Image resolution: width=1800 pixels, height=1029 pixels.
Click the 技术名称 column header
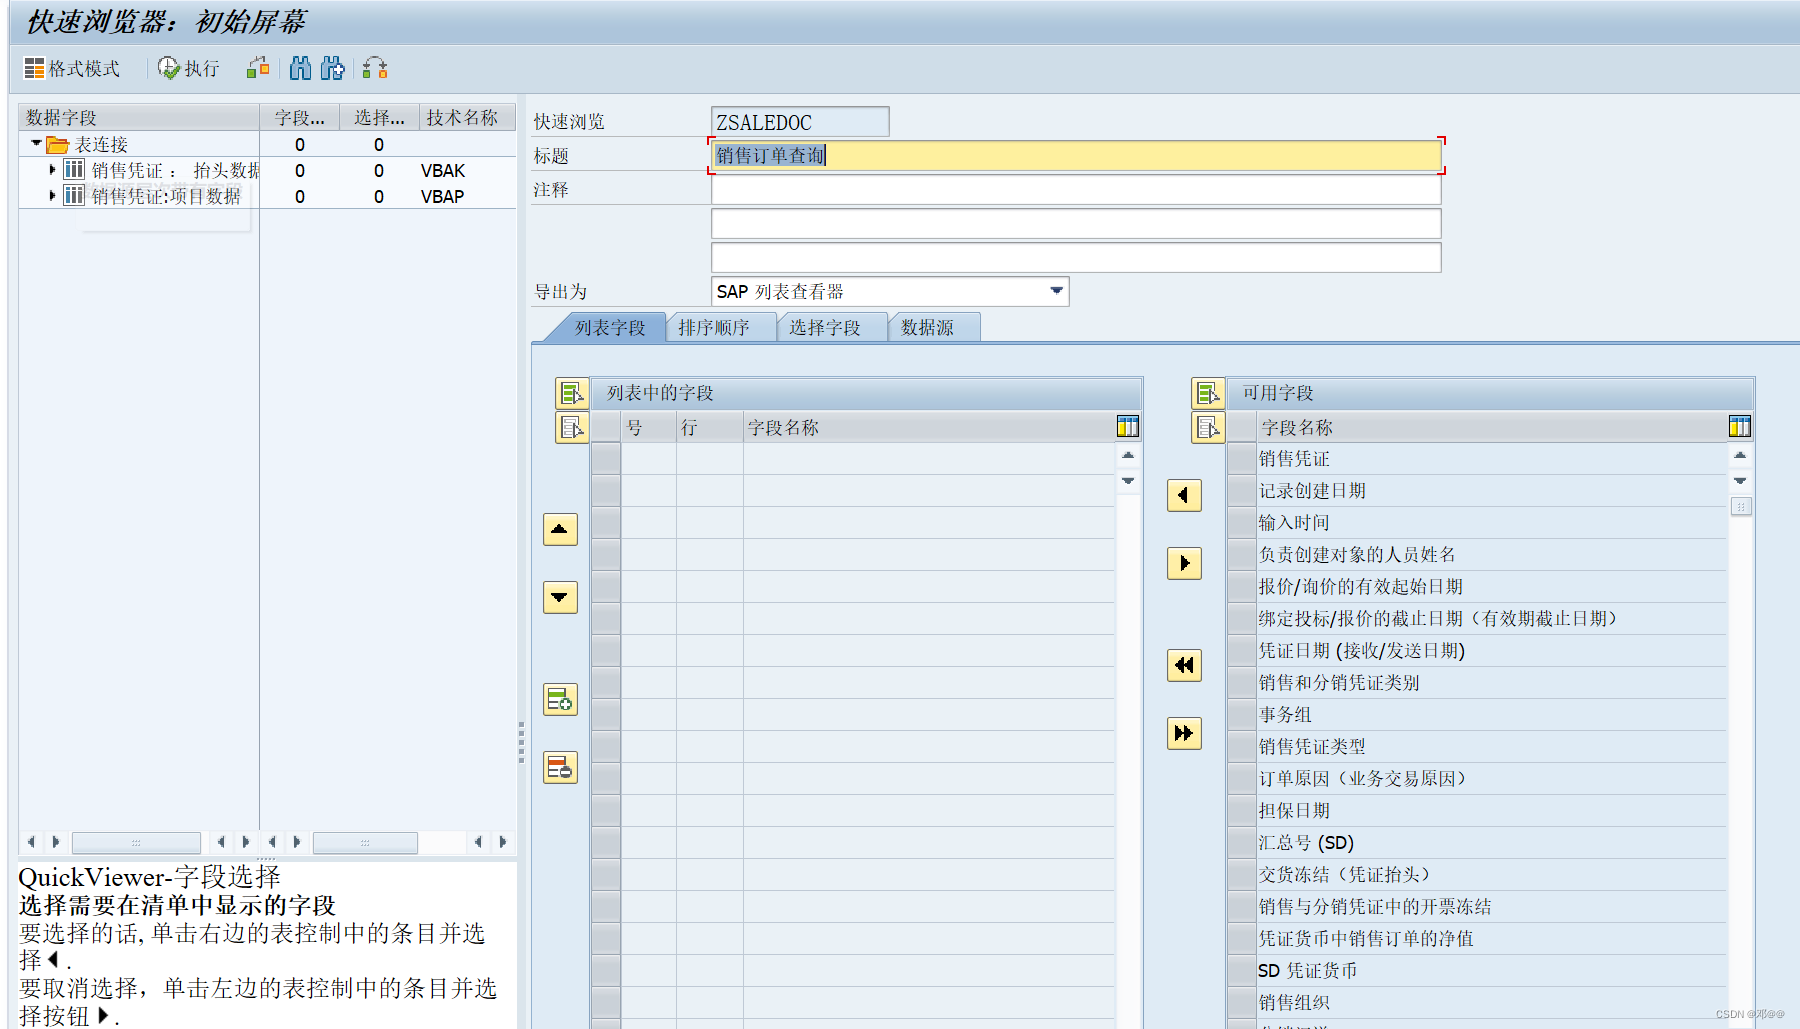(x=467, y=117)
